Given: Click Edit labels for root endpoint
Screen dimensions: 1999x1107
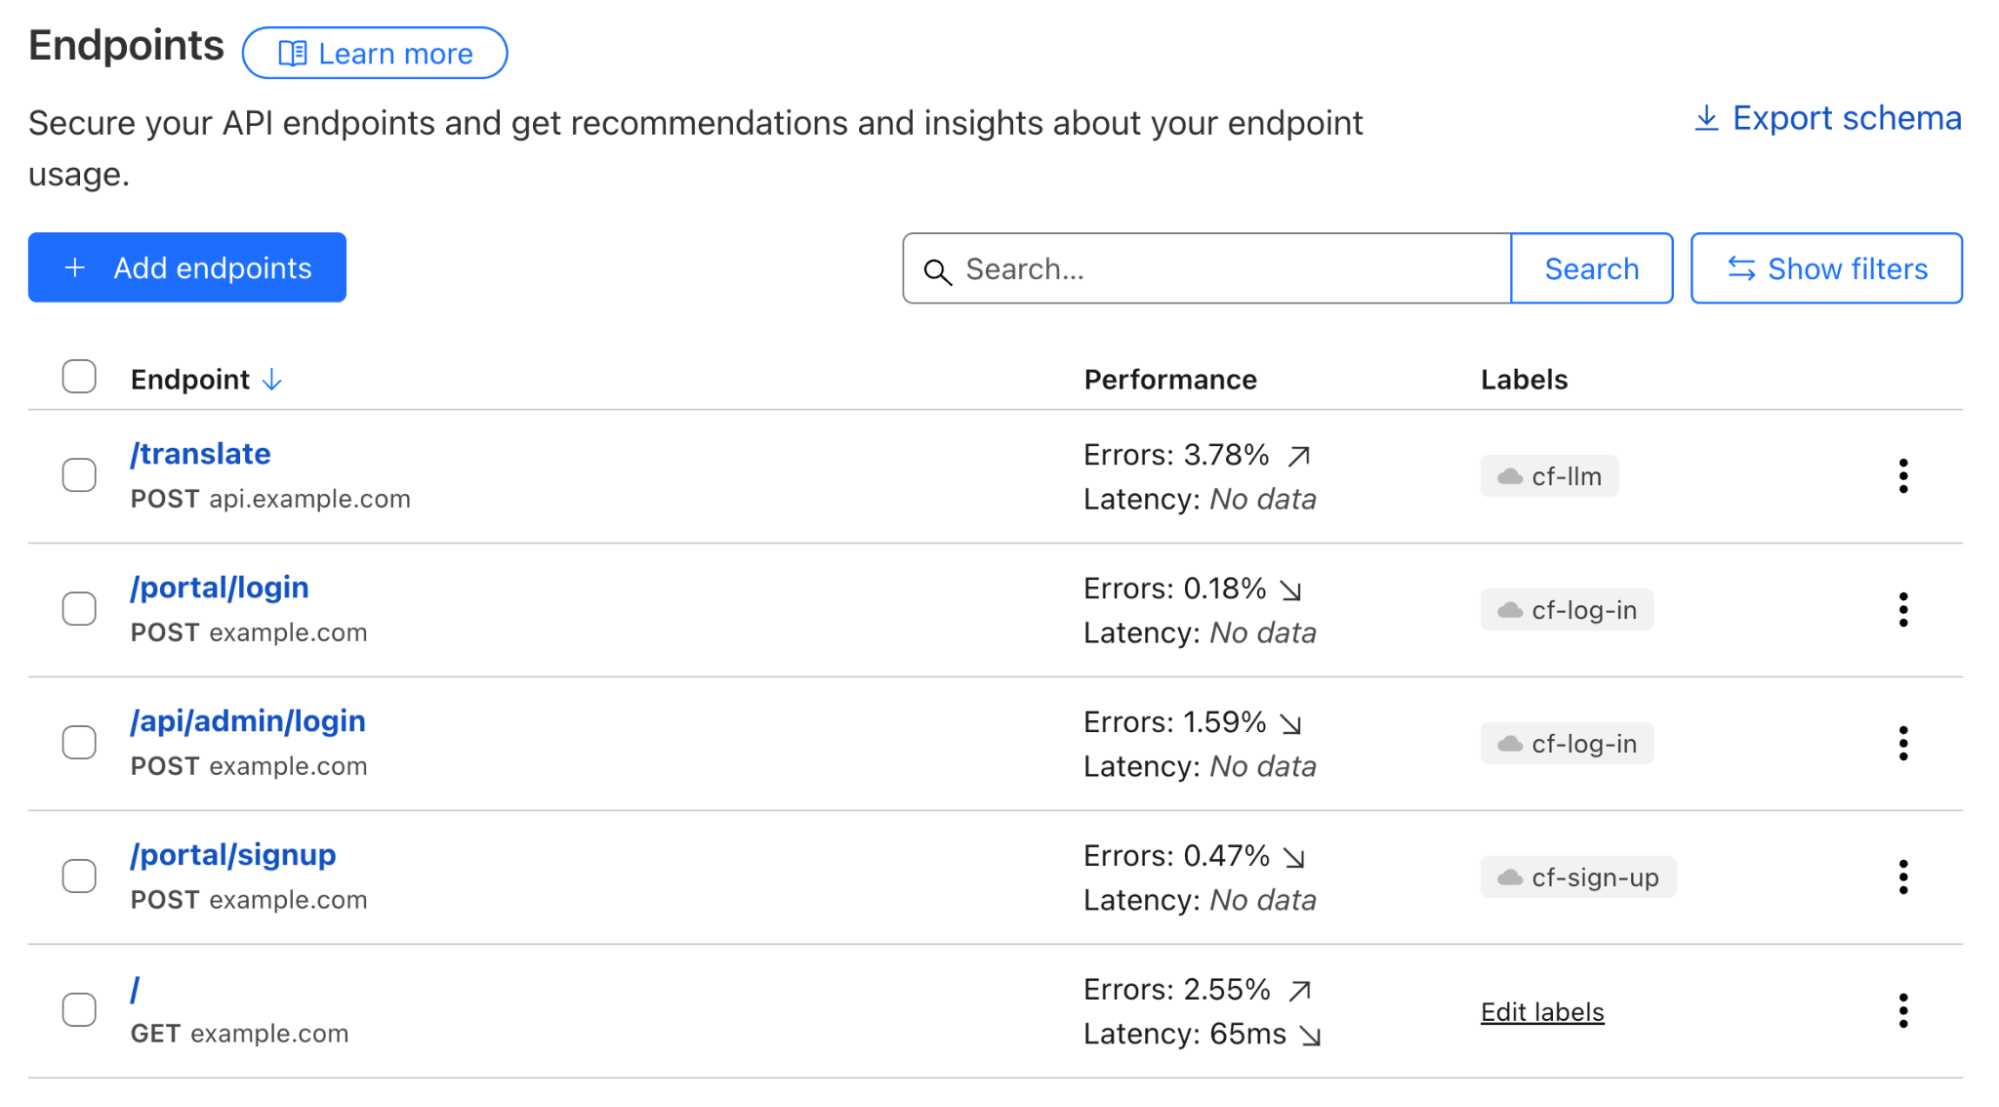Looking at the screenshot, I should point(1541,1012).
